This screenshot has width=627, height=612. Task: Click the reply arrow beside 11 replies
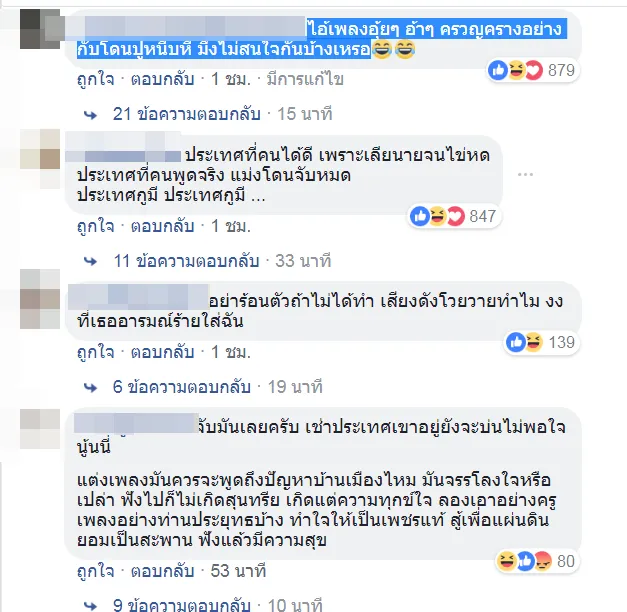(x=91, y=262)
